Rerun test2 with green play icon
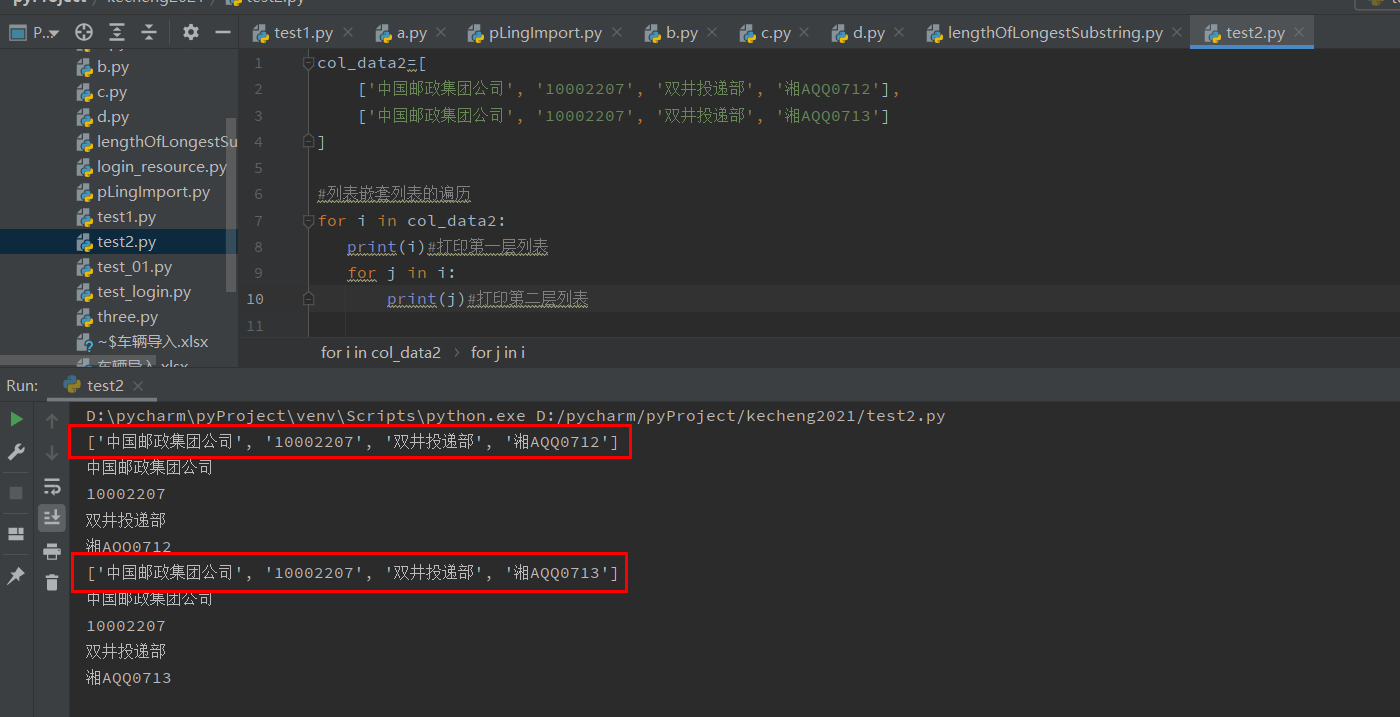This screenshot has width=1400, height=717. coord(16,419)
